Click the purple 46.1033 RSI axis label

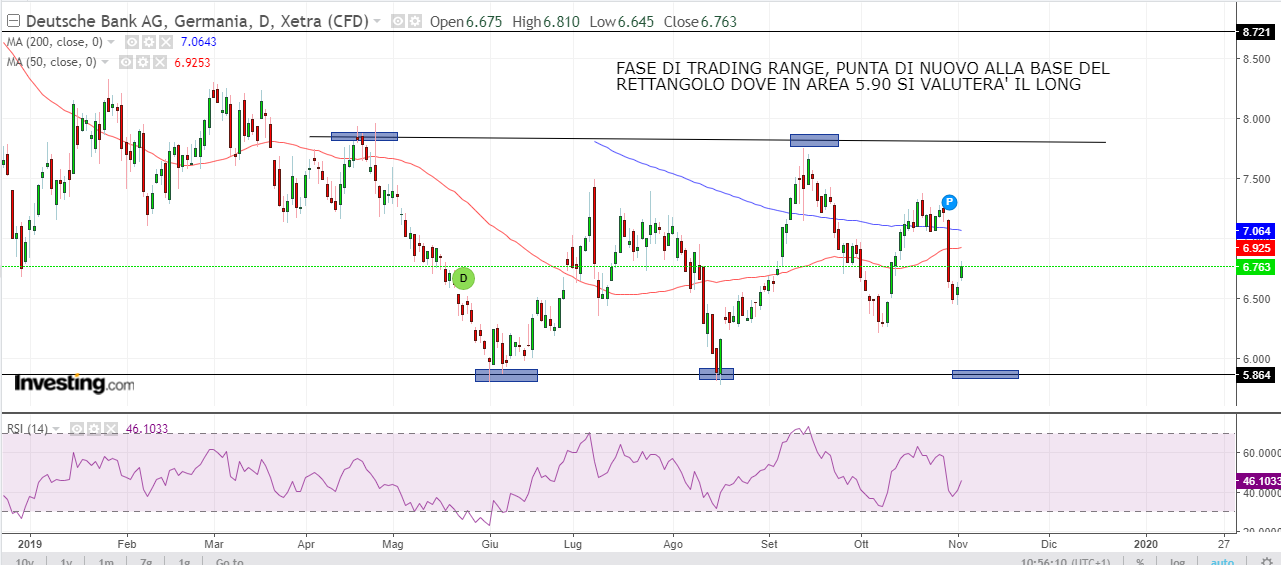click(x=1259, y=481)
